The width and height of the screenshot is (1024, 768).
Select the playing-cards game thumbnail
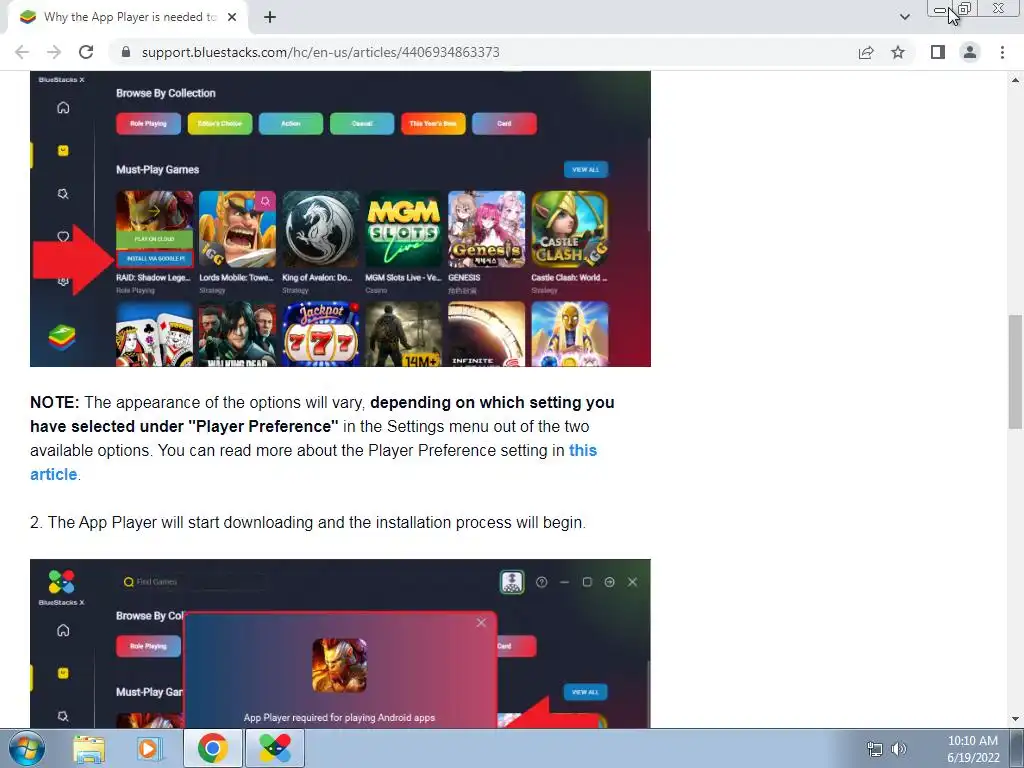pos(155,334)
